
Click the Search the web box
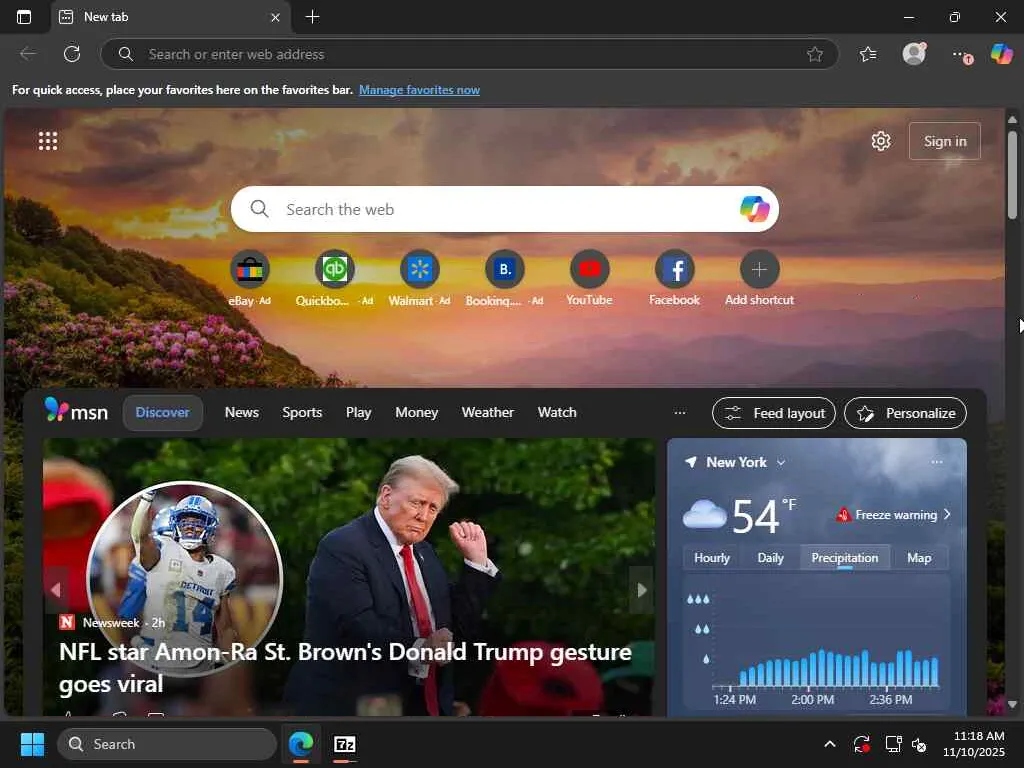(504, 209)
